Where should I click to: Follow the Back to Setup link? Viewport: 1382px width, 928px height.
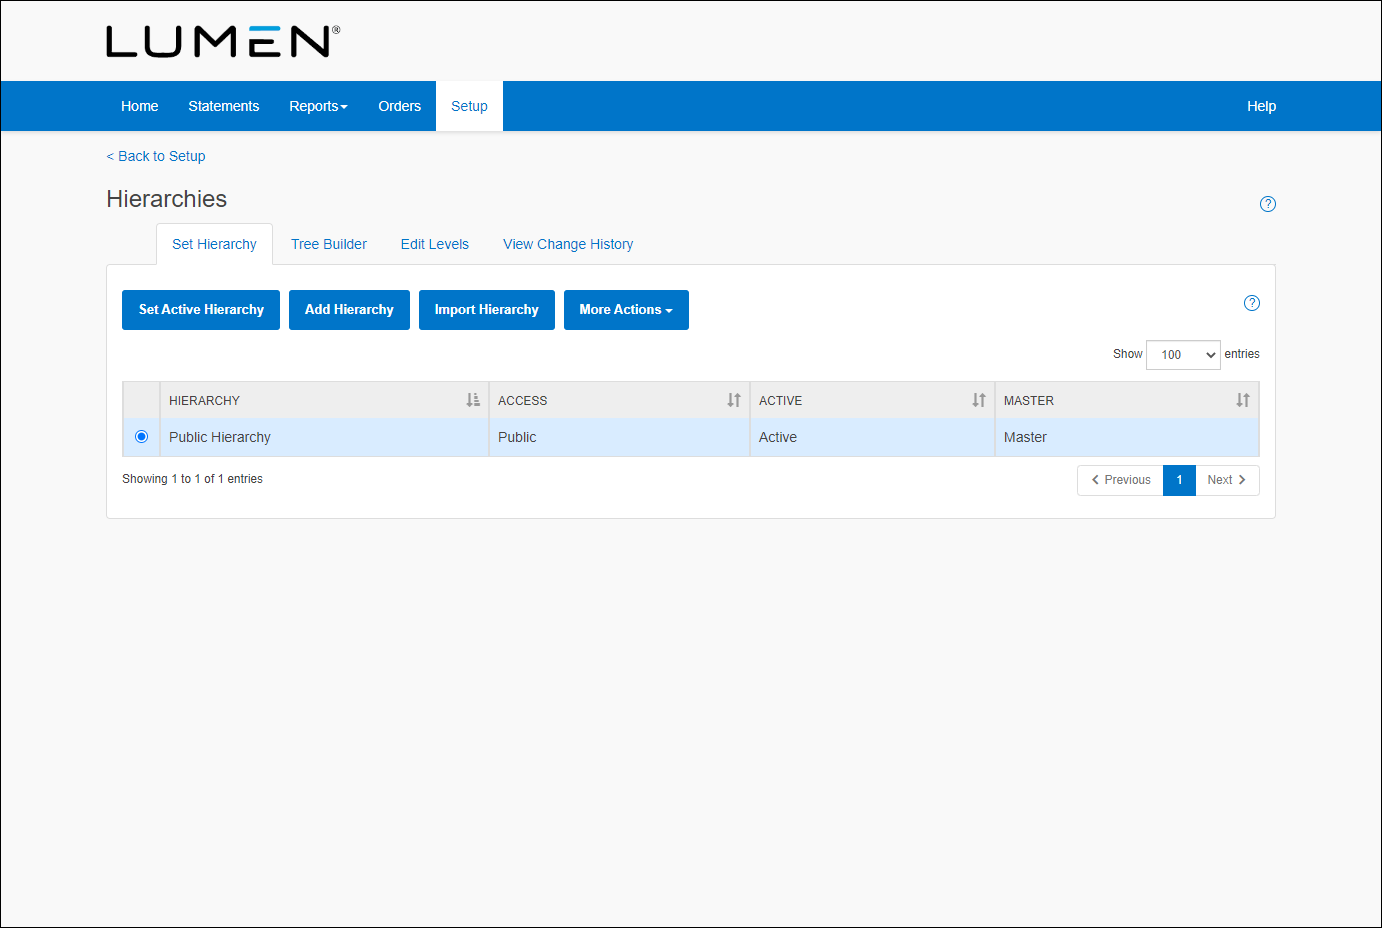[x=156, y=156]
